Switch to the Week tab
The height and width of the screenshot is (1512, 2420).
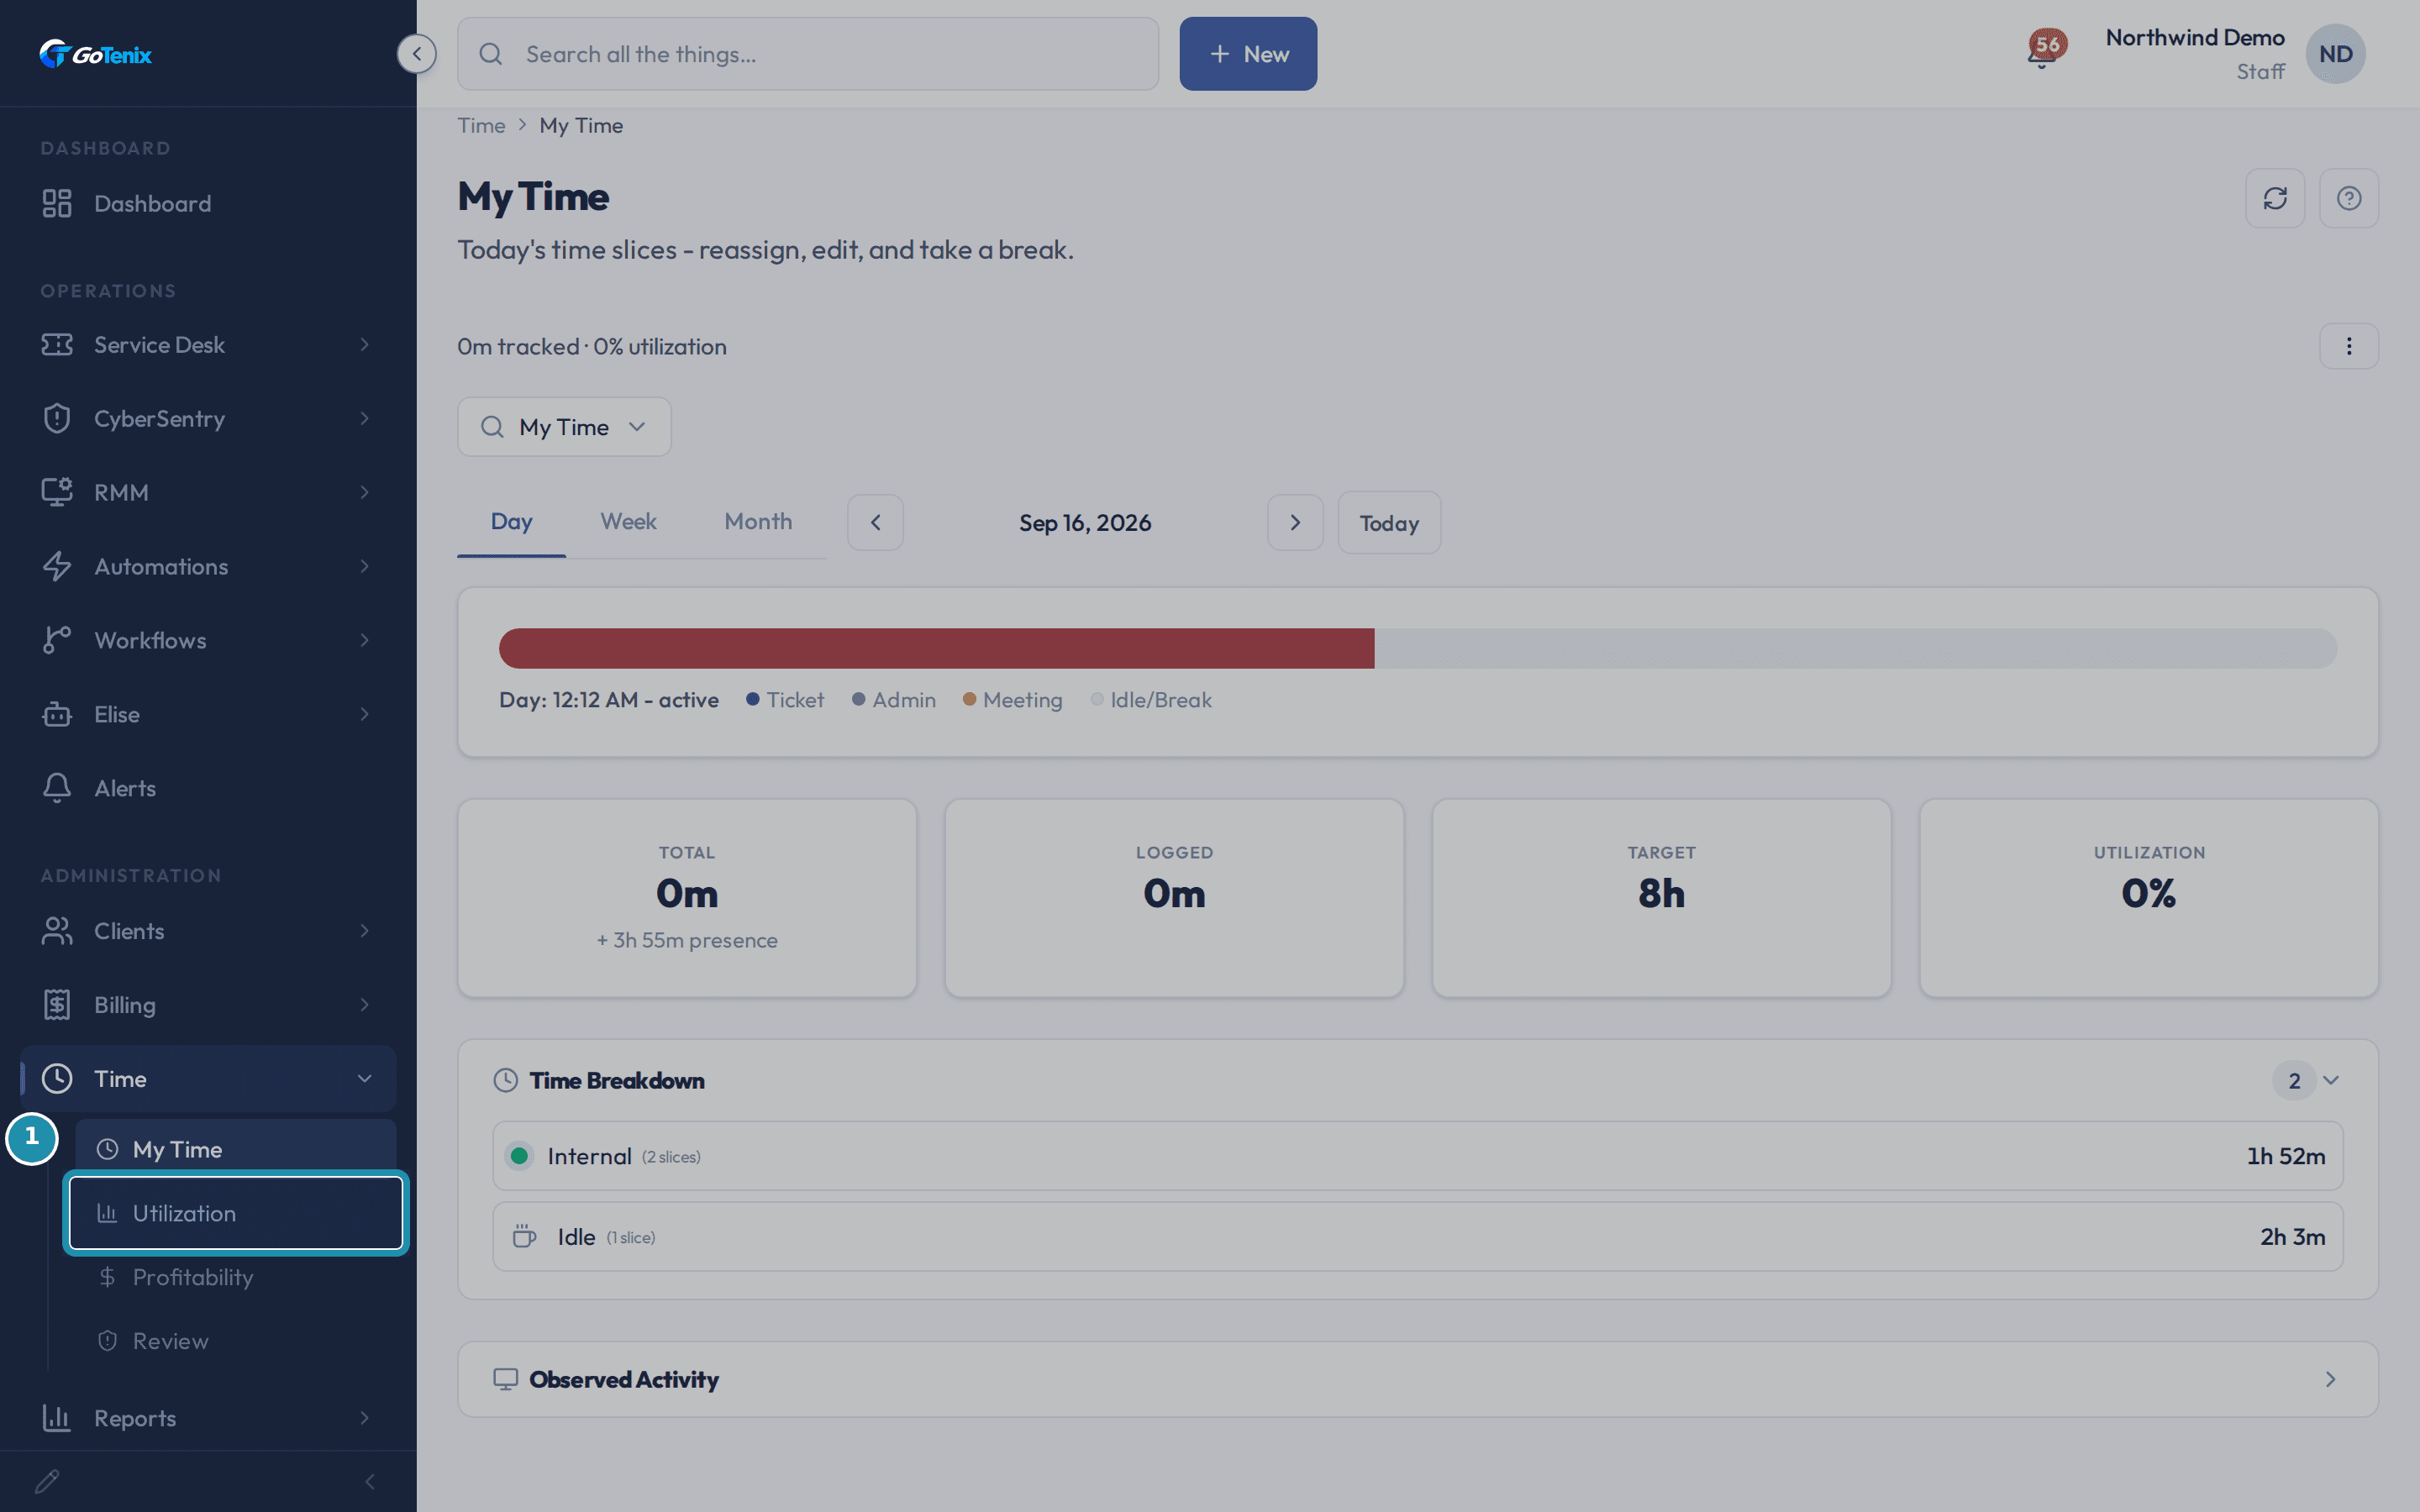coord(628,522)
